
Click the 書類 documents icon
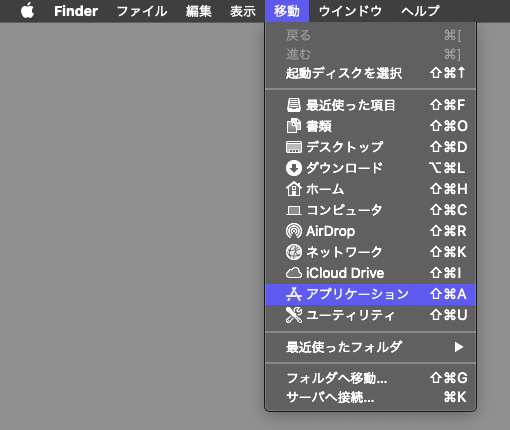coord(294,126)
